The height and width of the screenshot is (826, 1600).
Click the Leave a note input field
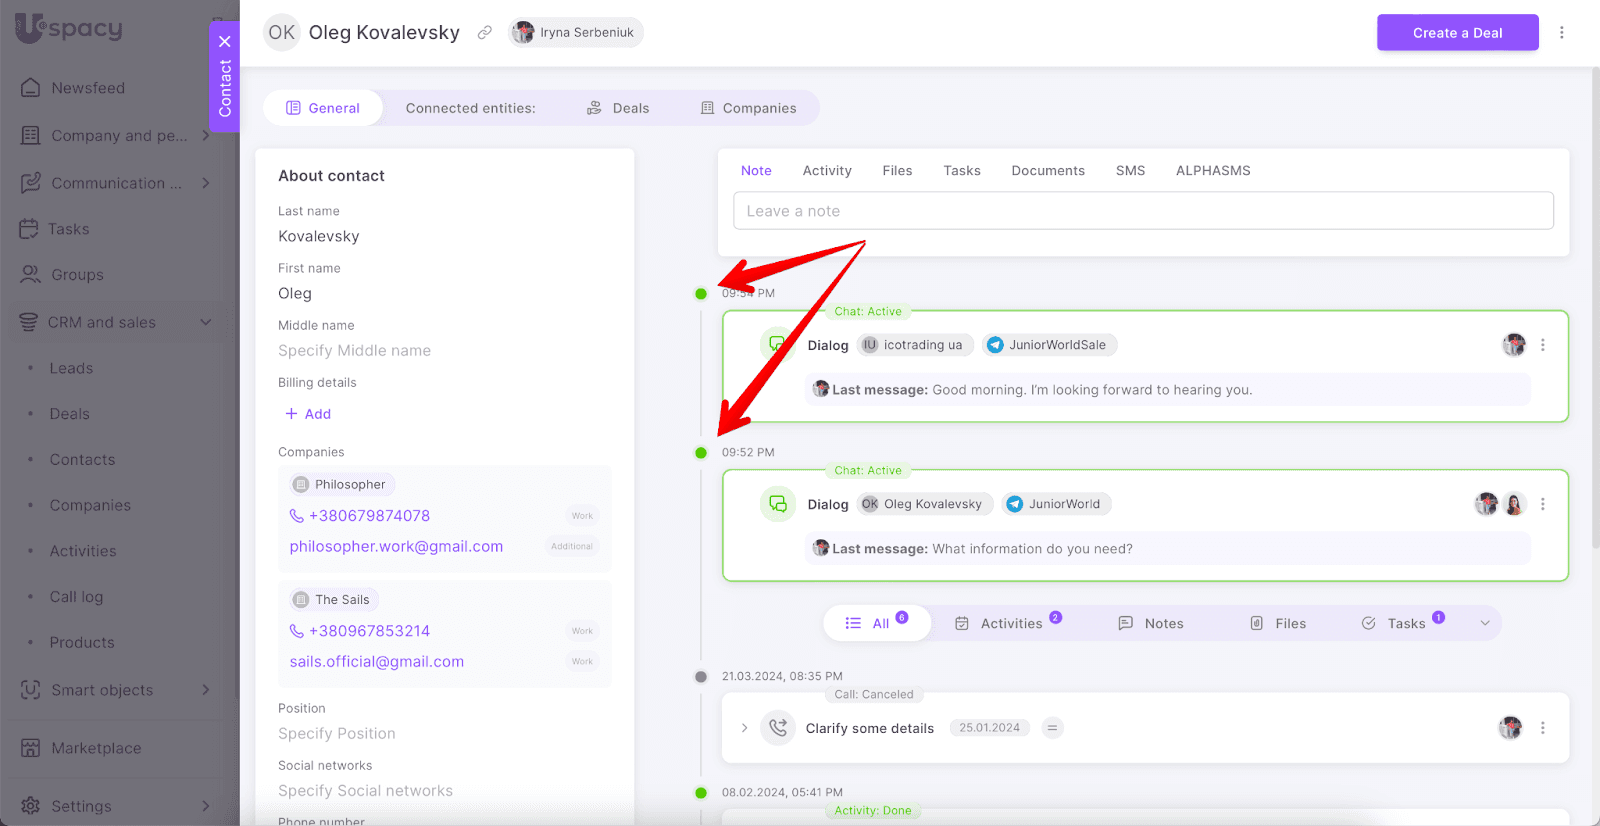coord(1143,211)
